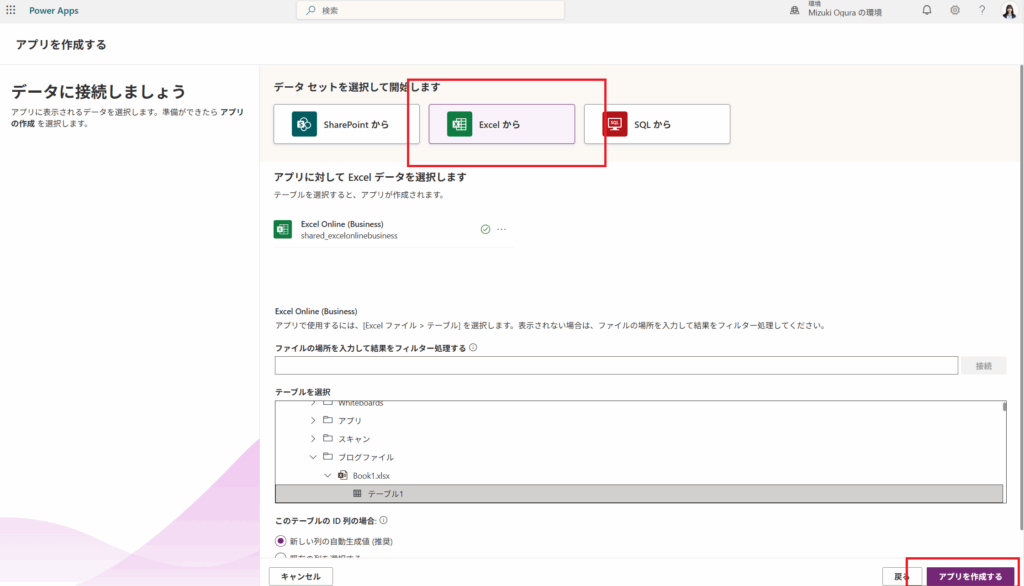Open the app launcher waffle icon

click(x=11, y=10)
